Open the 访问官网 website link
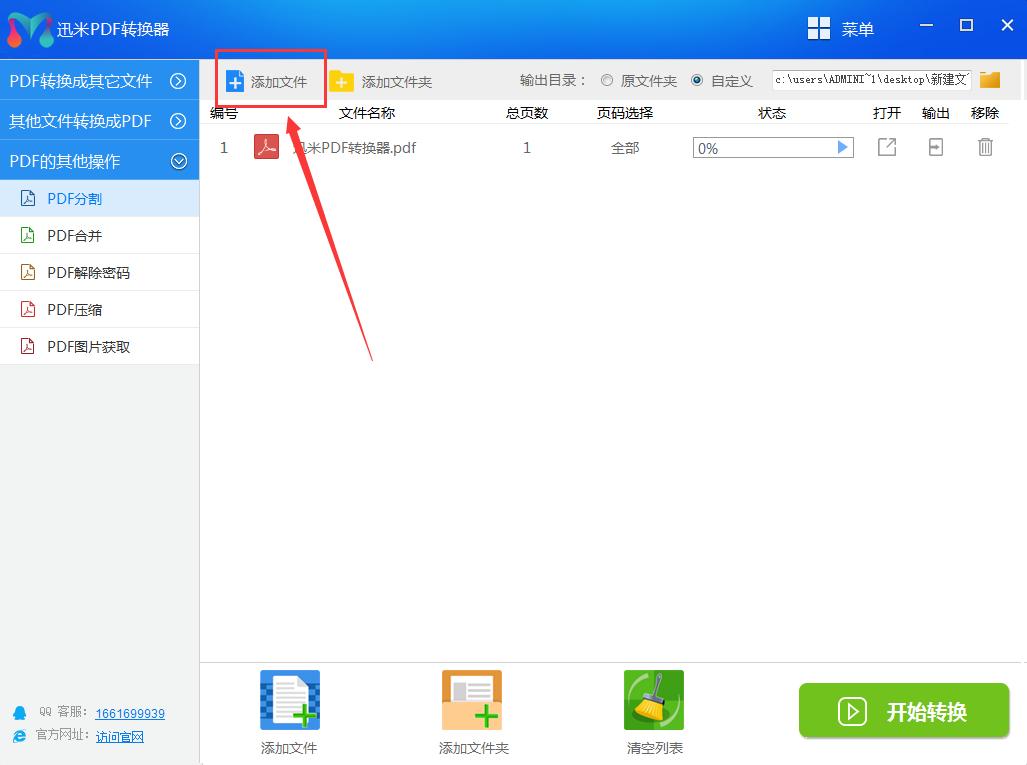 [120, 737]
